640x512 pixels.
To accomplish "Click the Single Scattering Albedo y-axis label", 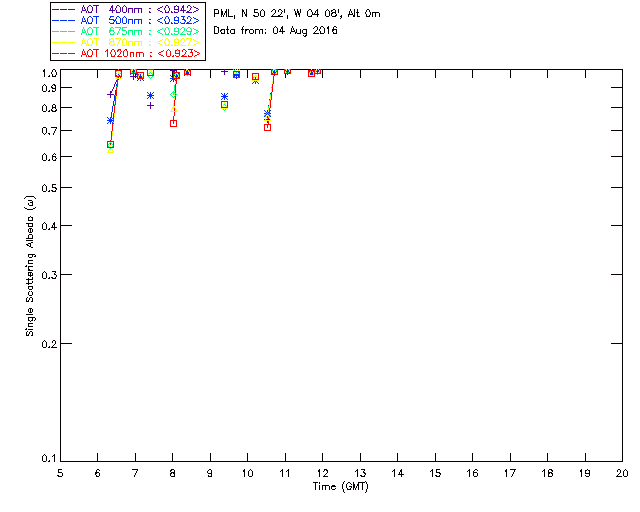I will [30, 265].
